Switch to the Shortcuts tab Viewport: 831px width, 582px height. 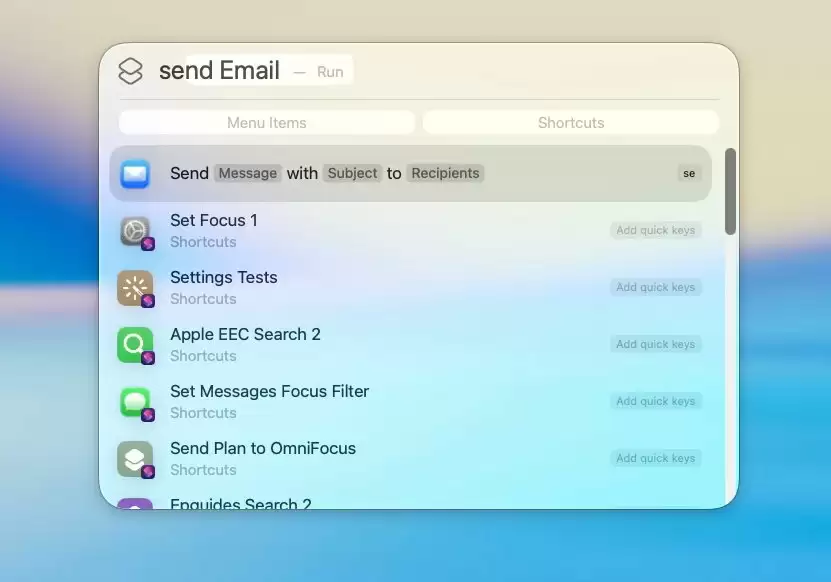(x=570, y=122)
